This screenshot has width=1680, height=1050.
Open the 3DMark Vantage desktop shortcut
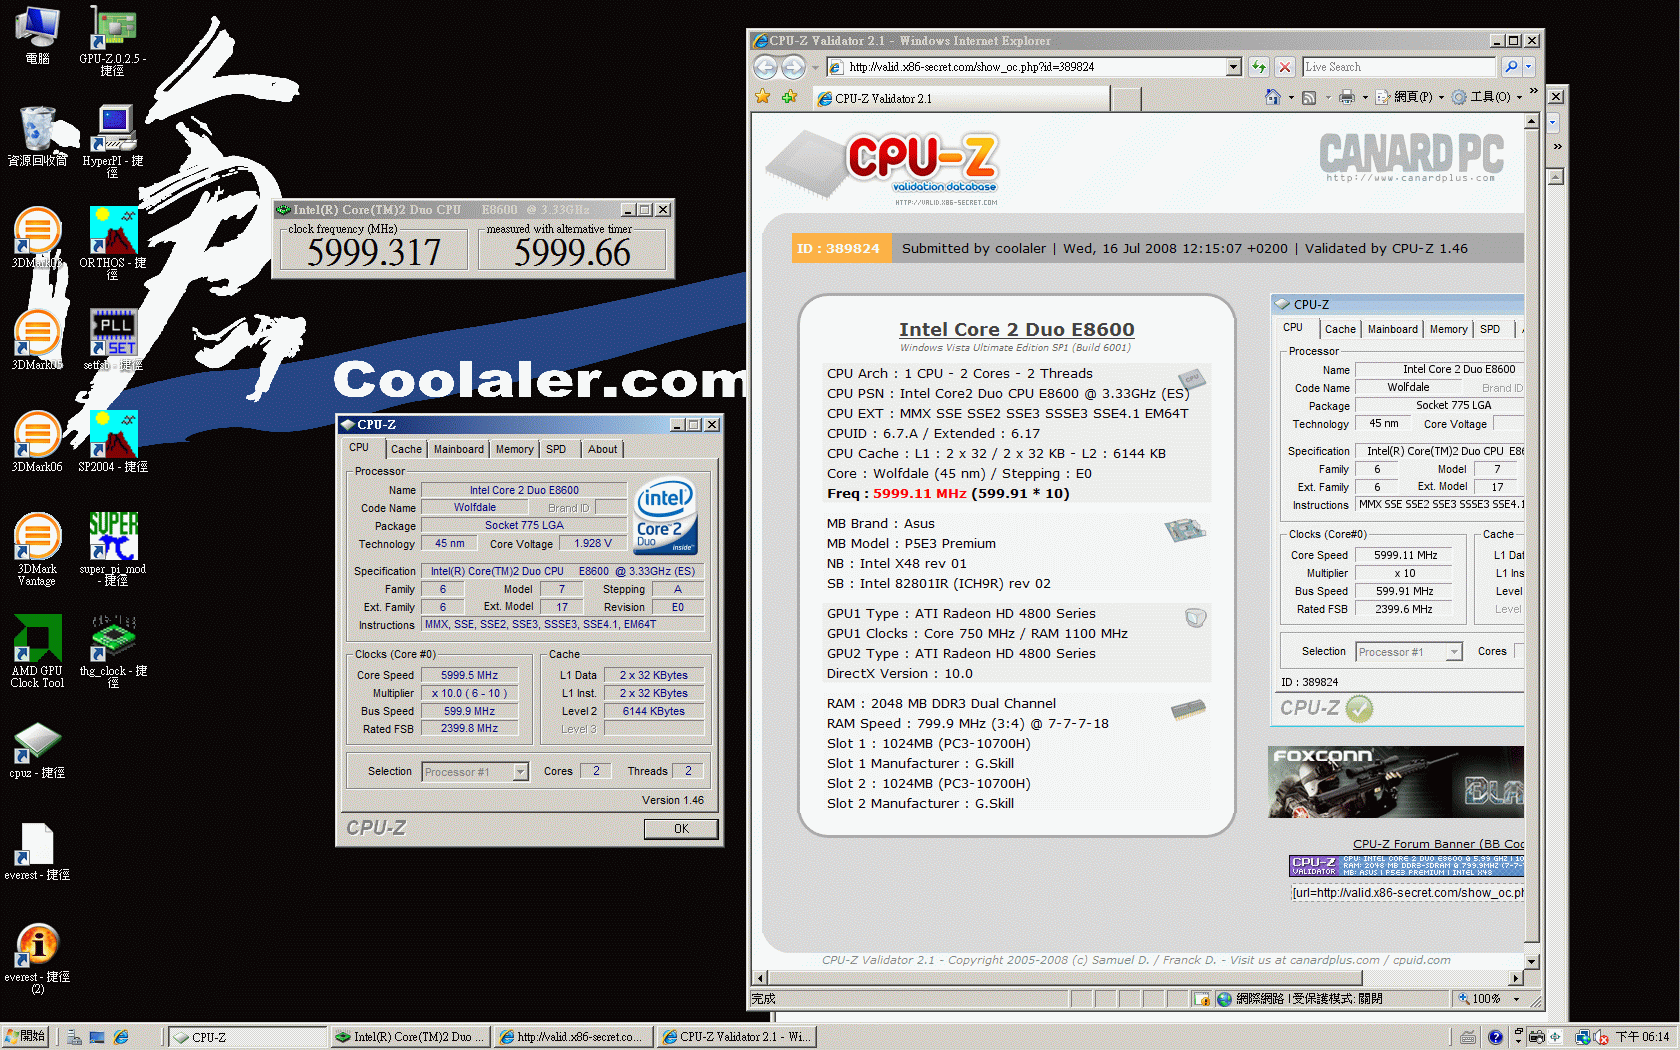click(x=37, y=549)
